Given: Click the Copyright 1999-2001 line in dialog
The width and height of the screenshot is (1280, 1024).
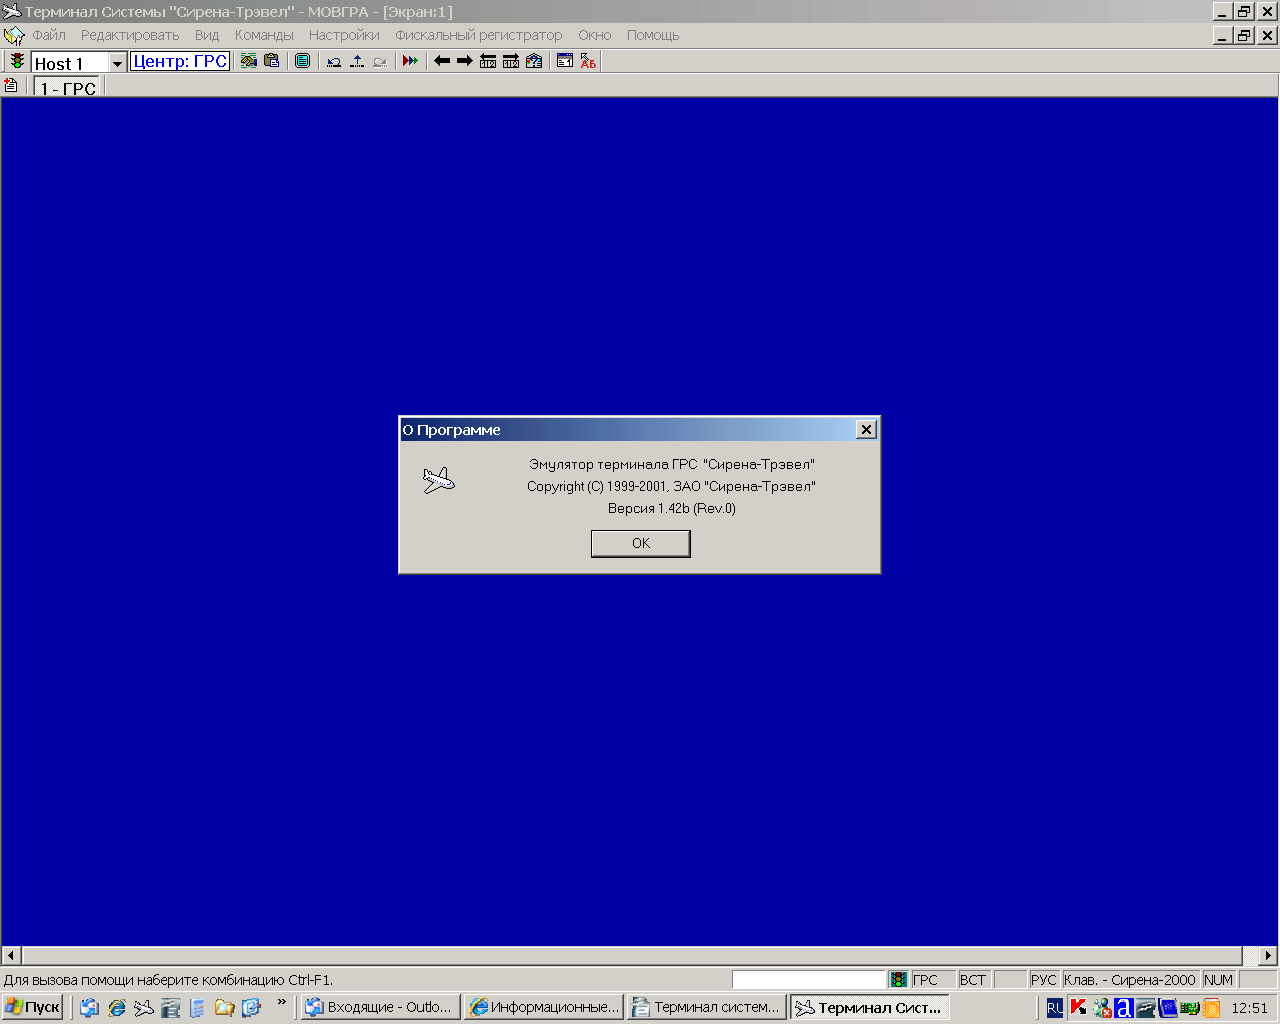Looking at the screenshot, I should (672, 486).
